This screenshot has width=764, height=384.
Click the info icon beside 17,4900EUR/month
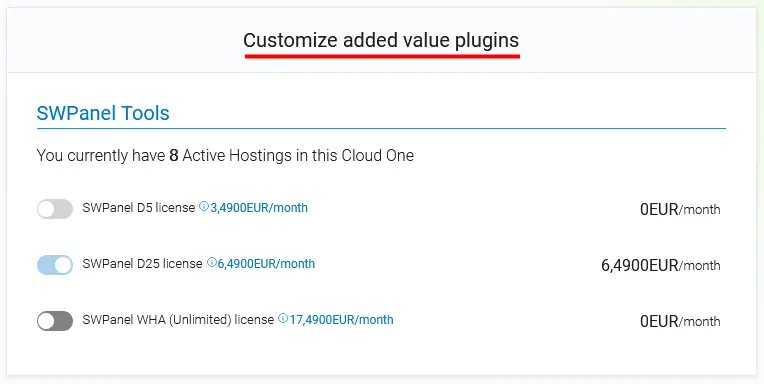click(283, 318)
